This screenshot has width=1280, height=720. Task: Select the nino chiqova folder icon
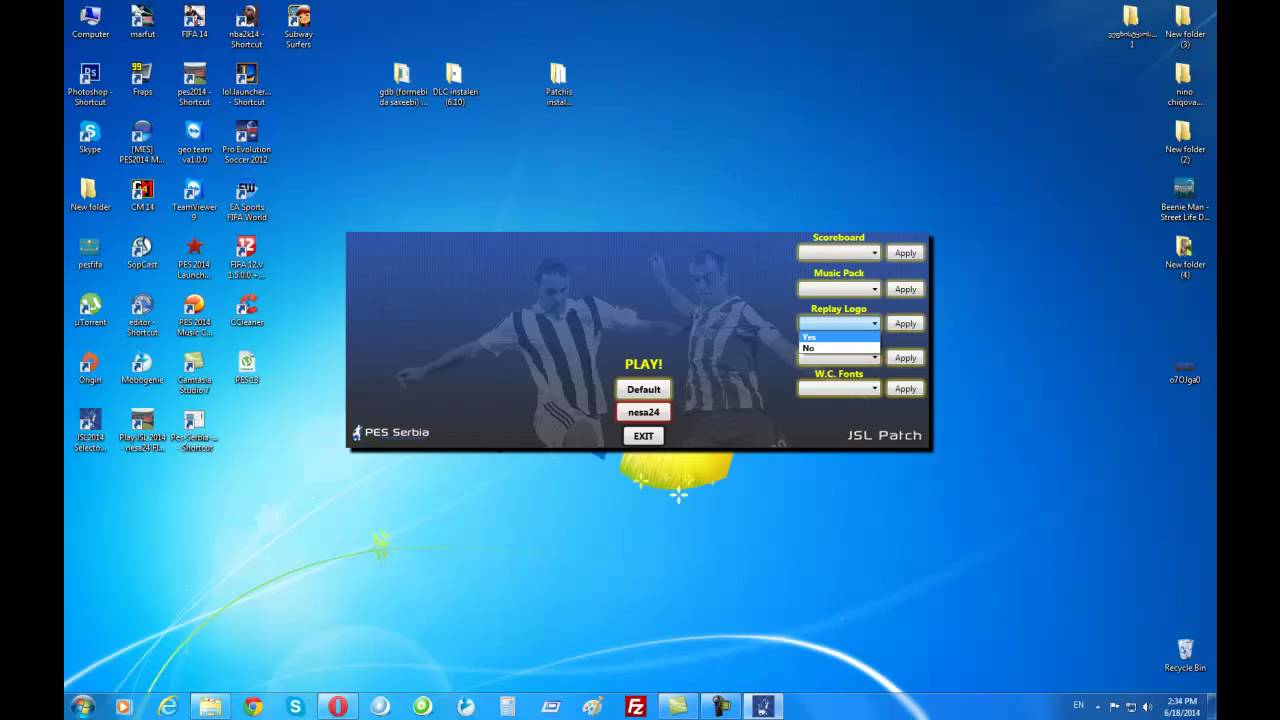(1184, 85)
